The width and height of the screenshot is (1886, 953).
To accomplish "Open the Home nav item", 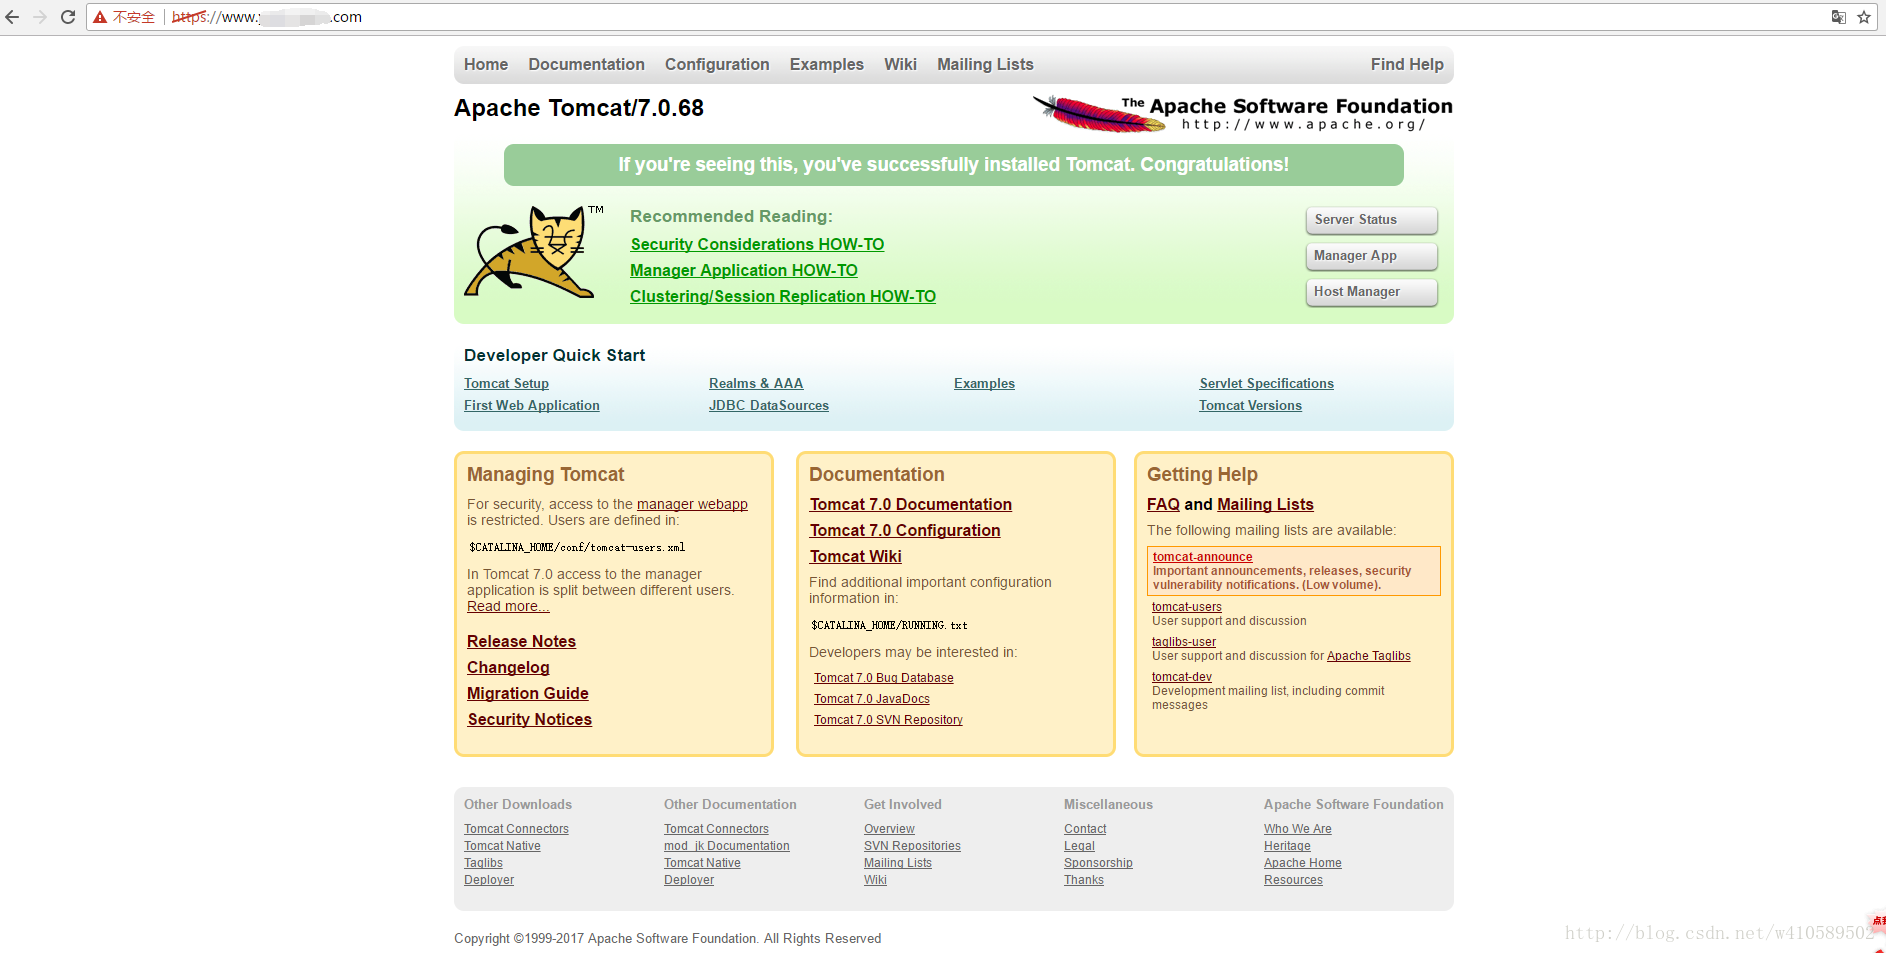I will coord(486,64).
